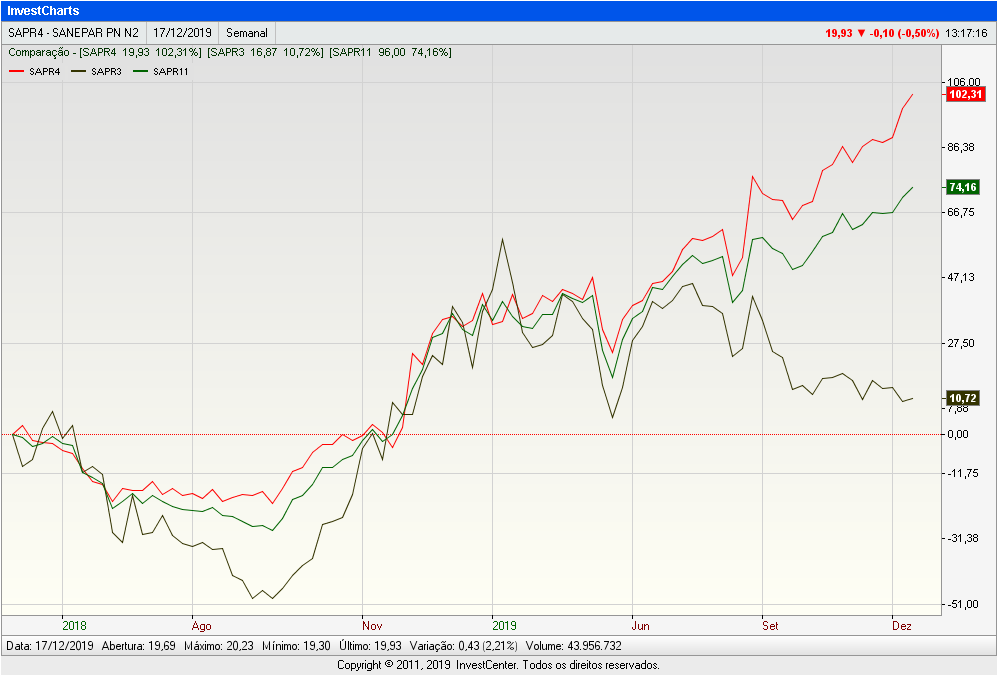
Task: Click the 47,13 y-axis value
Action: 961,277
